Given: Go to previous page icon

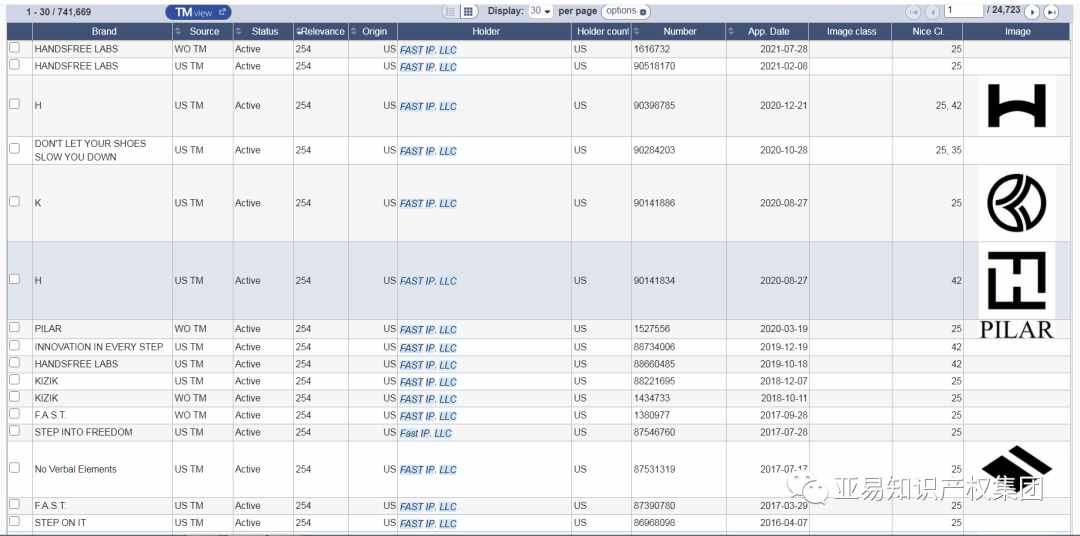Looking at the screenshot, I should pos(933,12).
